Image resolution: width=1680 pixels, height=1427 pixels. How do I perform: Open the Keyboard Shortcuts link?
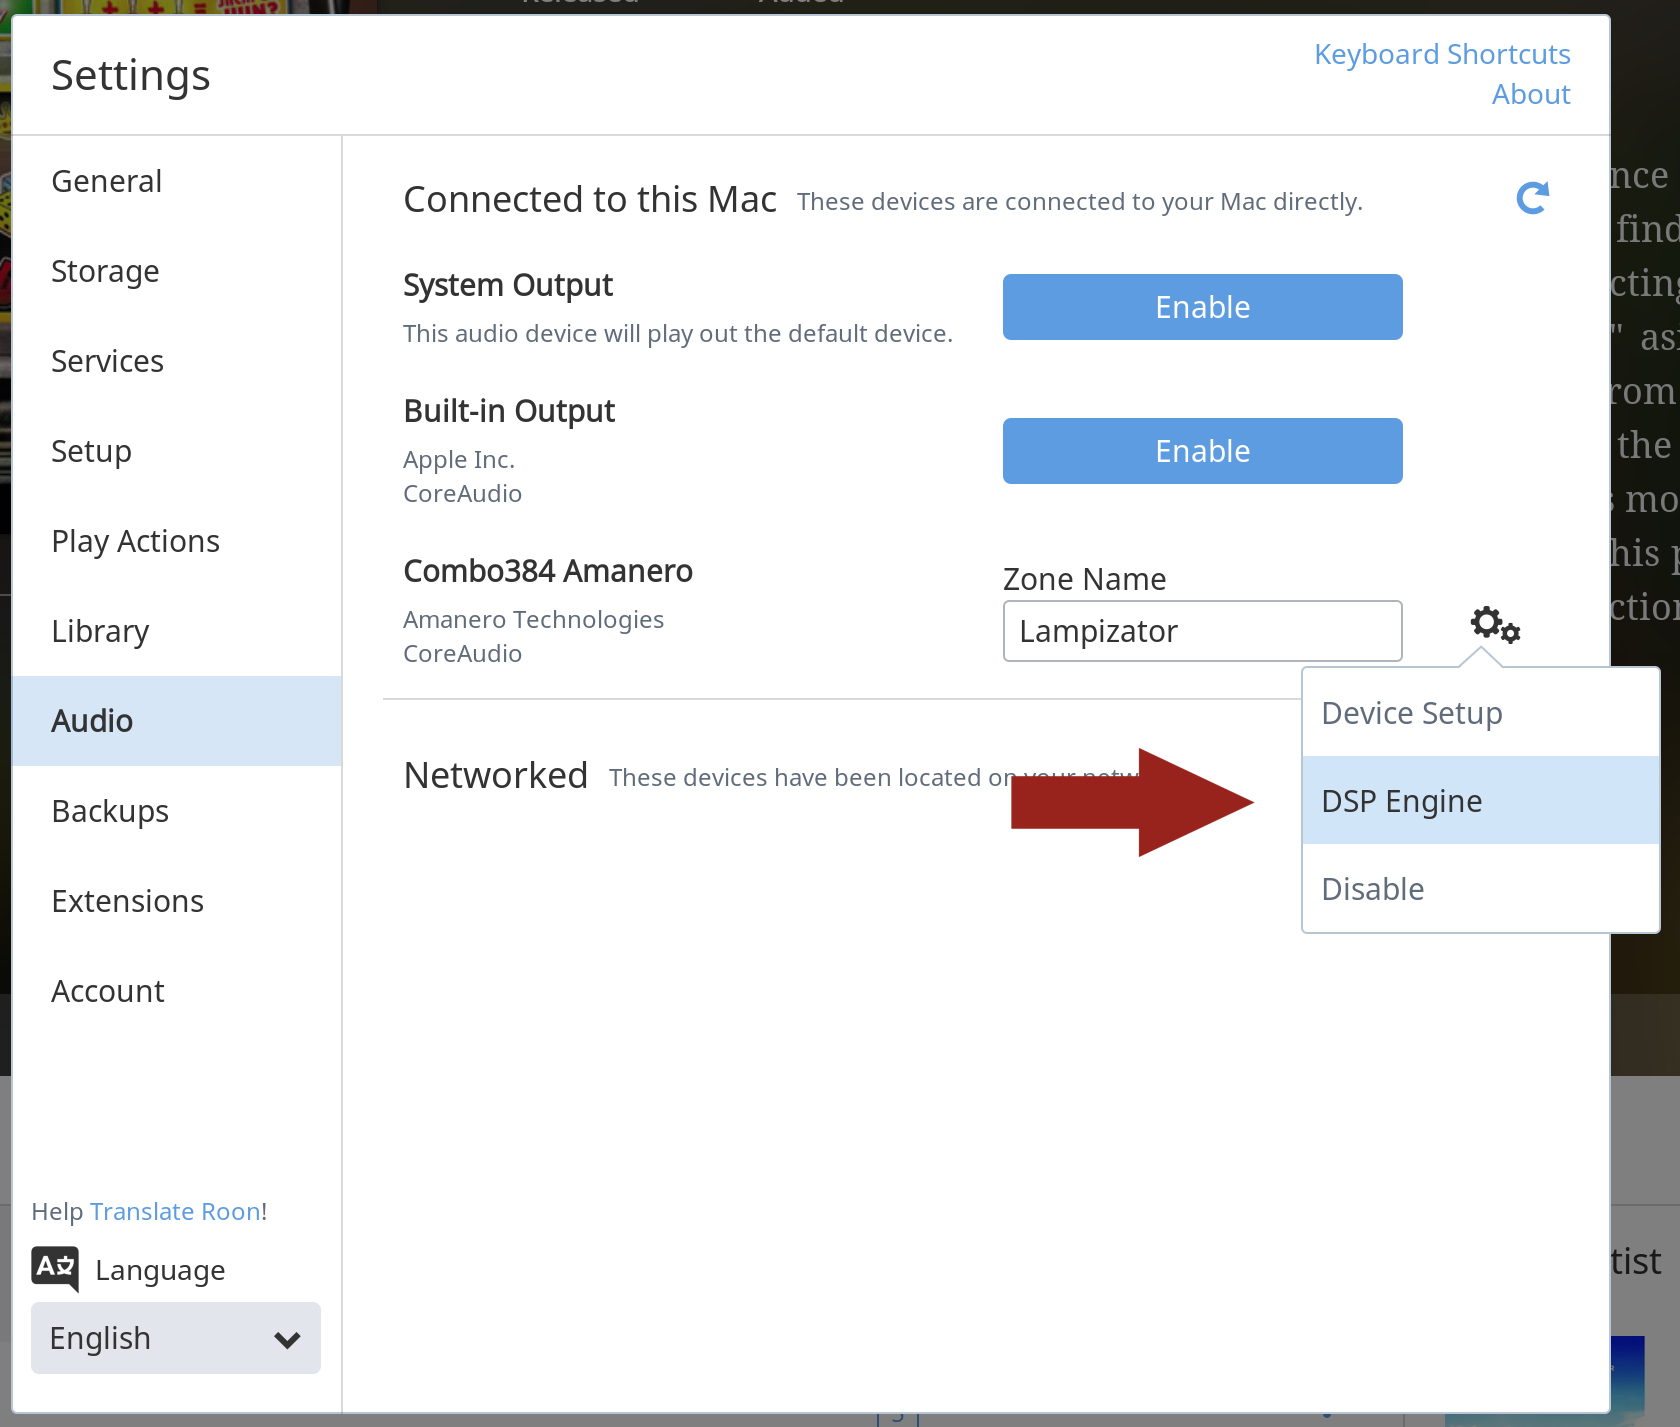(x=1441, y=54)
